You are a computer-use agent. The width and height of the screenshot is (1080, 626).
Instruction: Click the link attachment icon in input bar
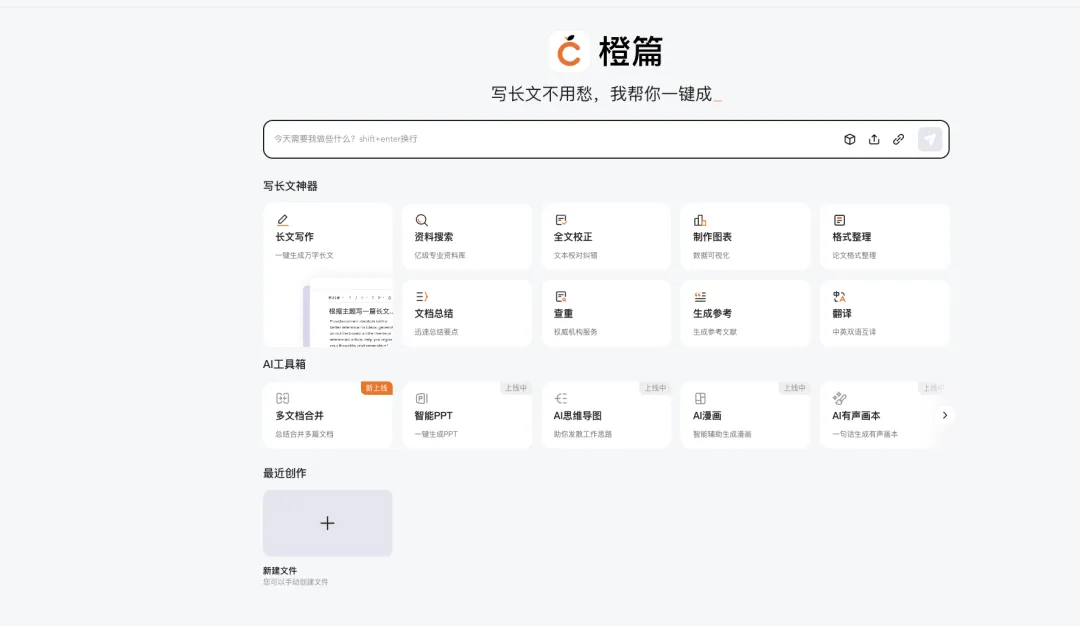[x=897, y=139]
